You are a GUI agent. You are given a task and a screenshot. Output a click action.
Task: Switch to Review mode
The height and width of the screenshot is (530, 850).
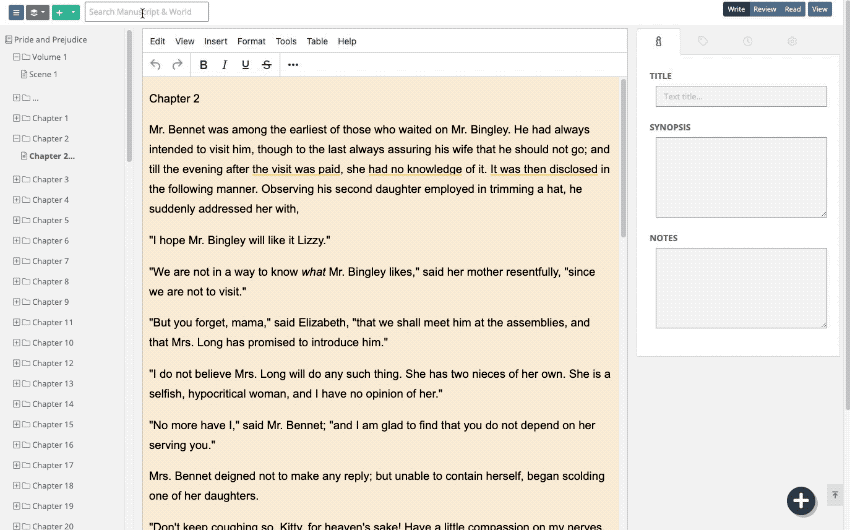click(765, 9)
